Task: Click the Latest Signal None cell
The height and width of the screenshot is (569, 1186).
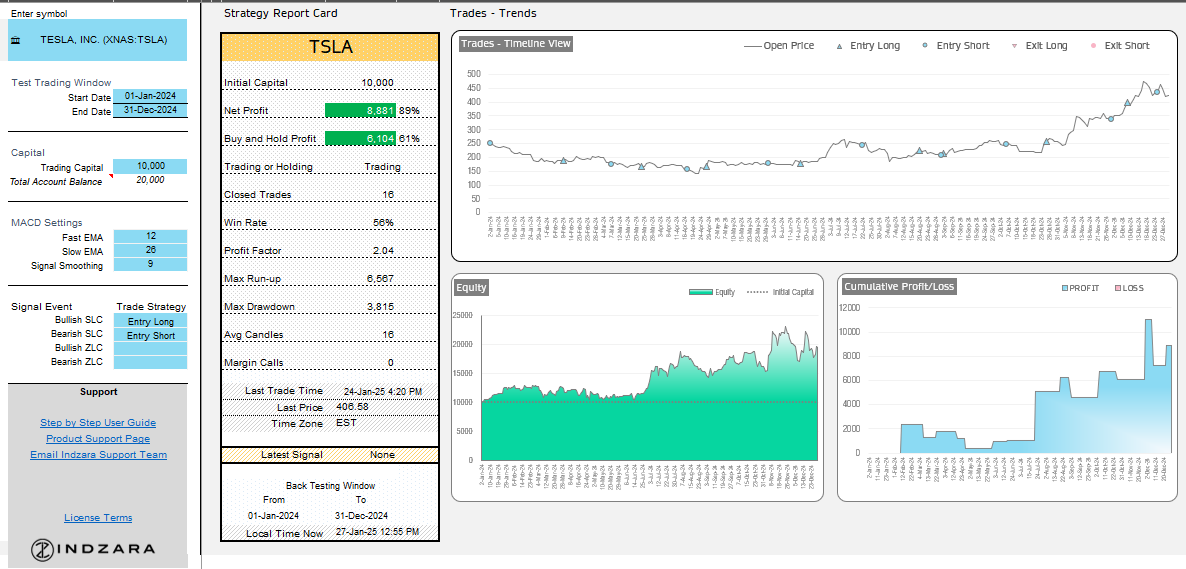Action: 382,455
